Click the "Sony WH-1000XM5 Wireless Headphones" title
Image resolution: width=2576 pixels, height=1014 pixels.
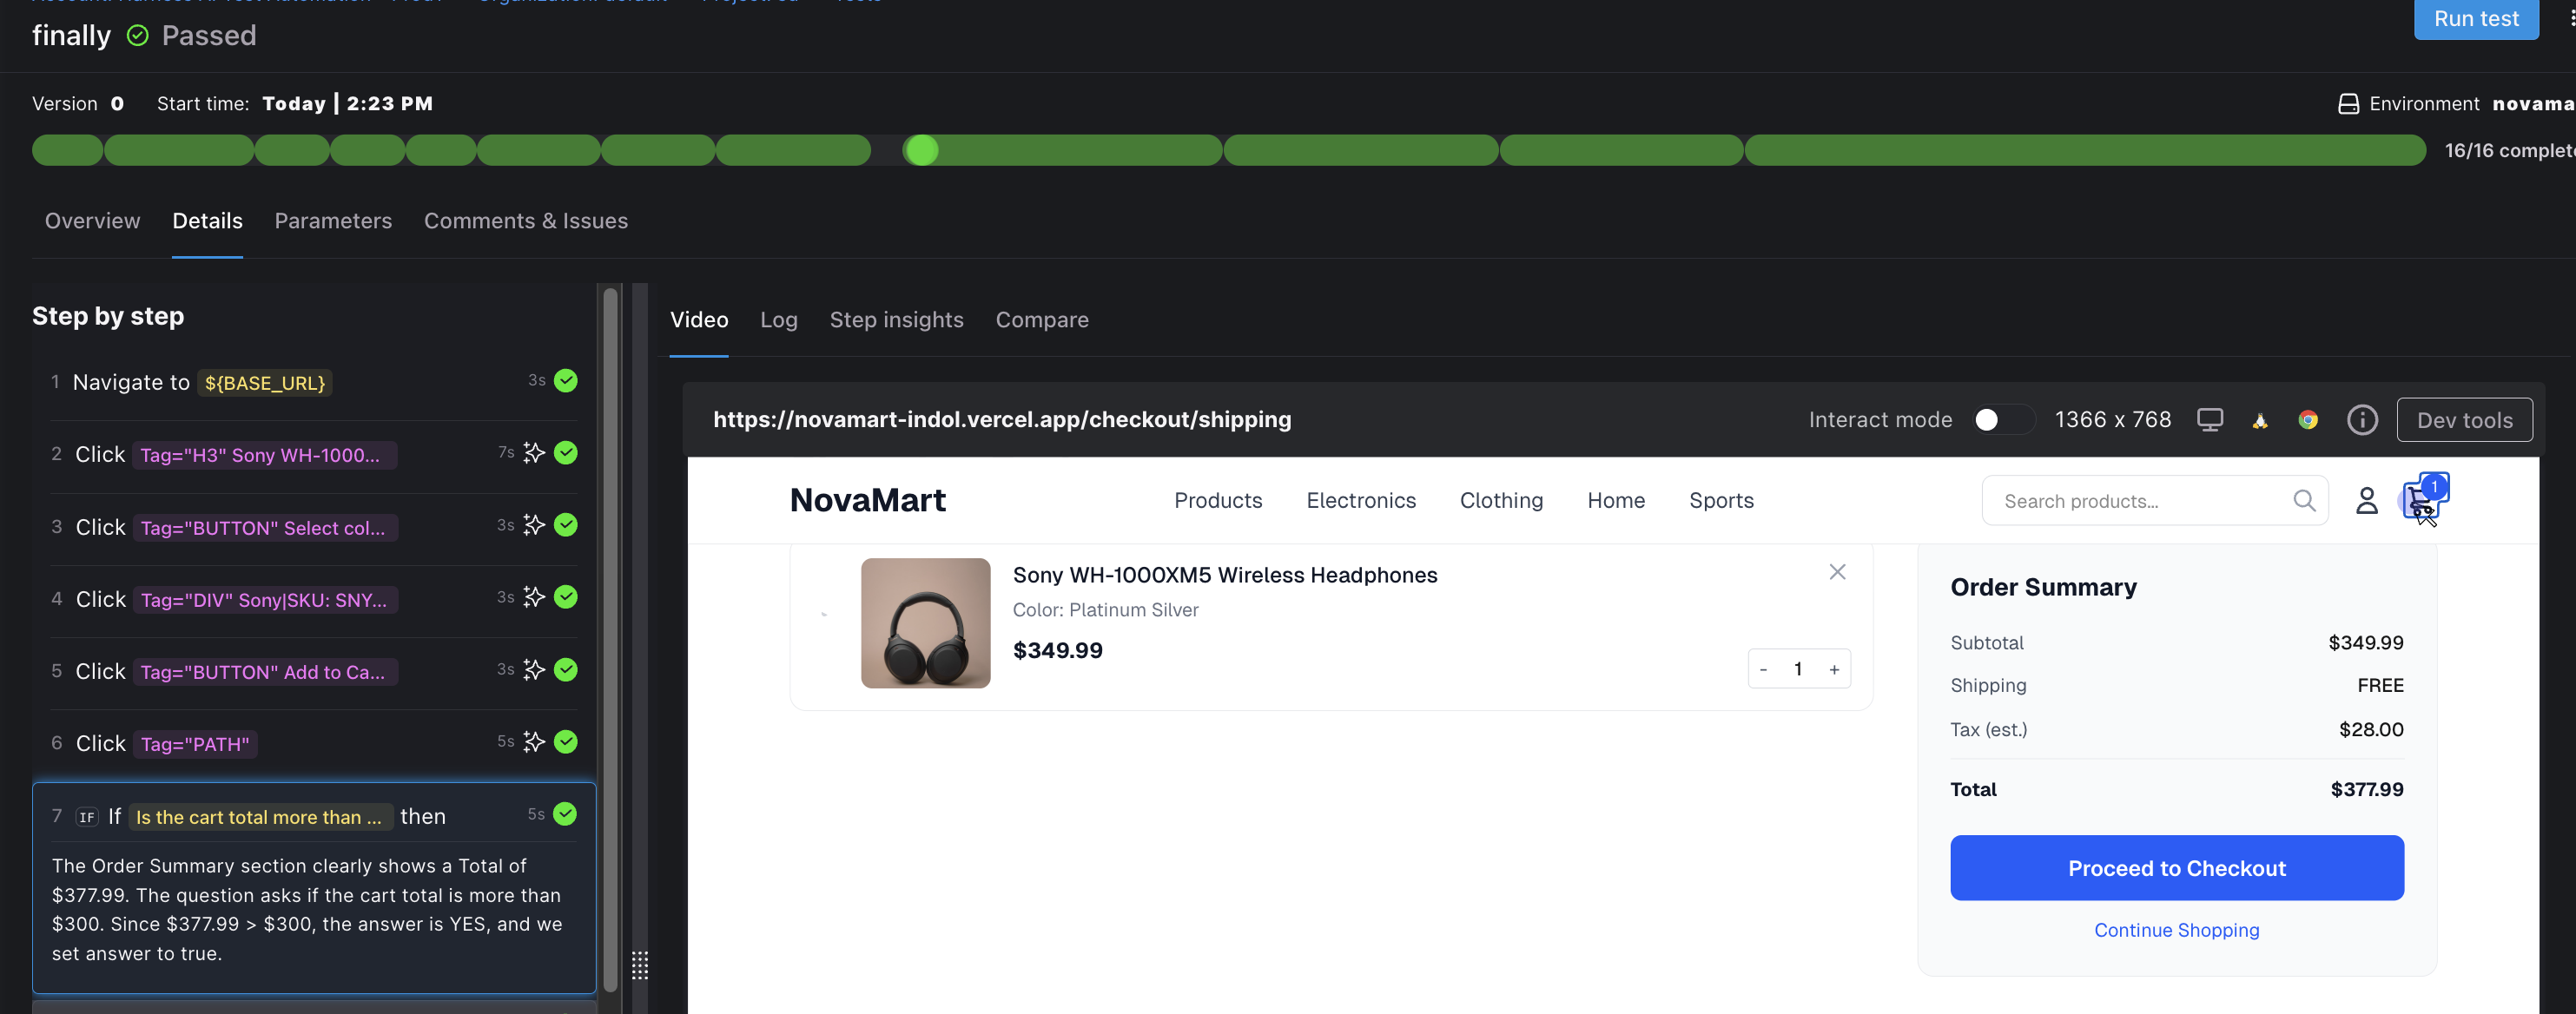tap(1225, 575)
